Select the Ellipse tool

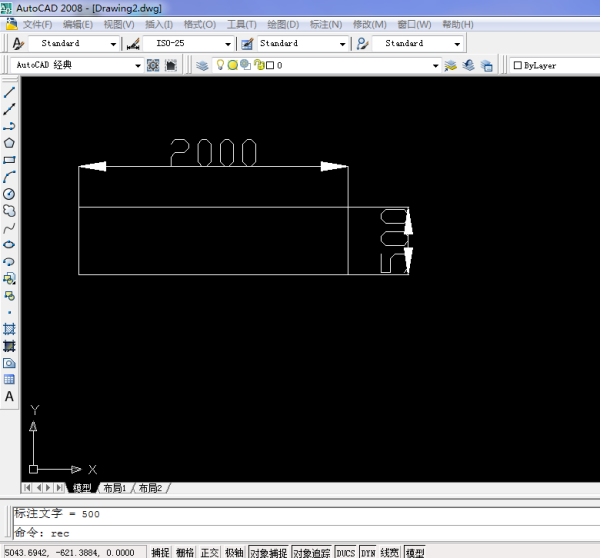tap(9, 245)
